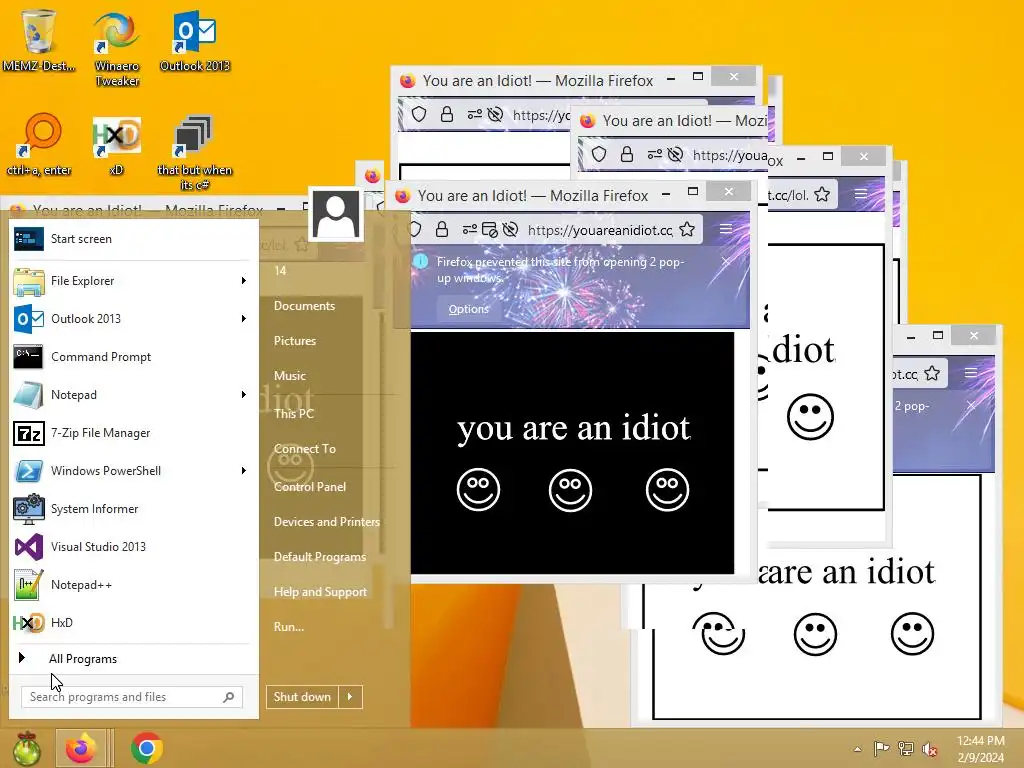
Task: Open Music from Start menu right pane
Action: 290,376
